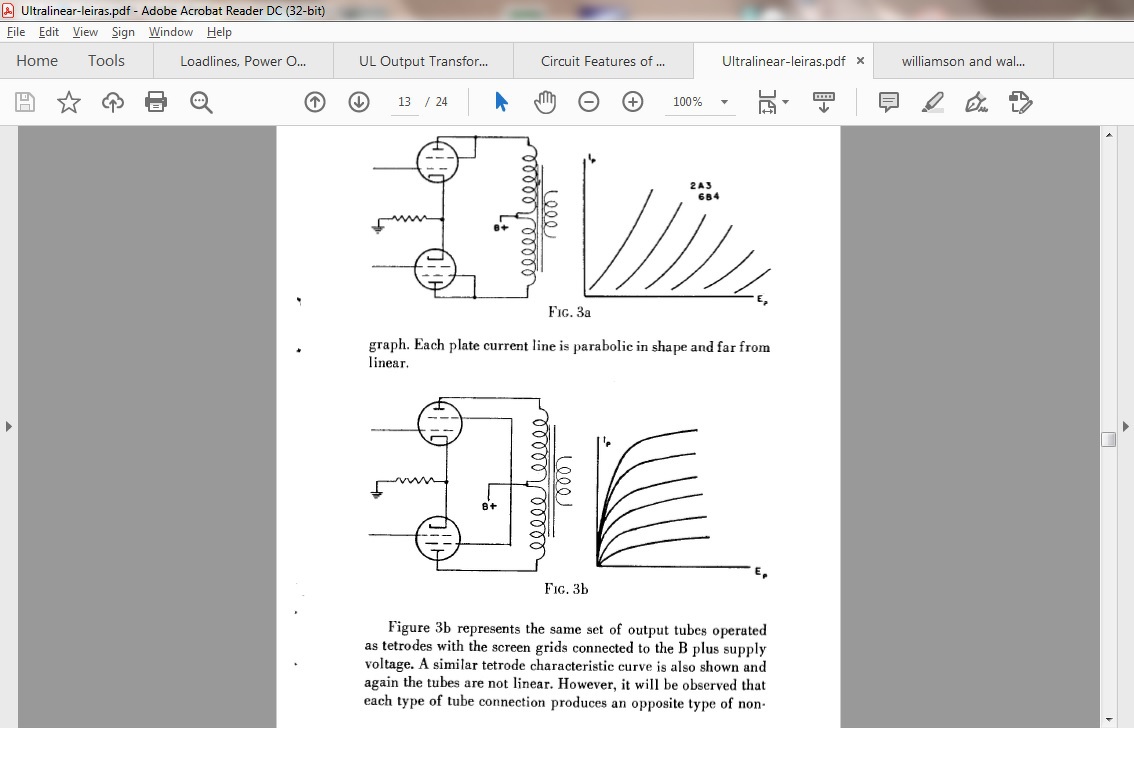Image resolution: width=1134 pixels, height=768 pixels.
Task: Add document to favorites star icon
Action: (x=69, y=102)
